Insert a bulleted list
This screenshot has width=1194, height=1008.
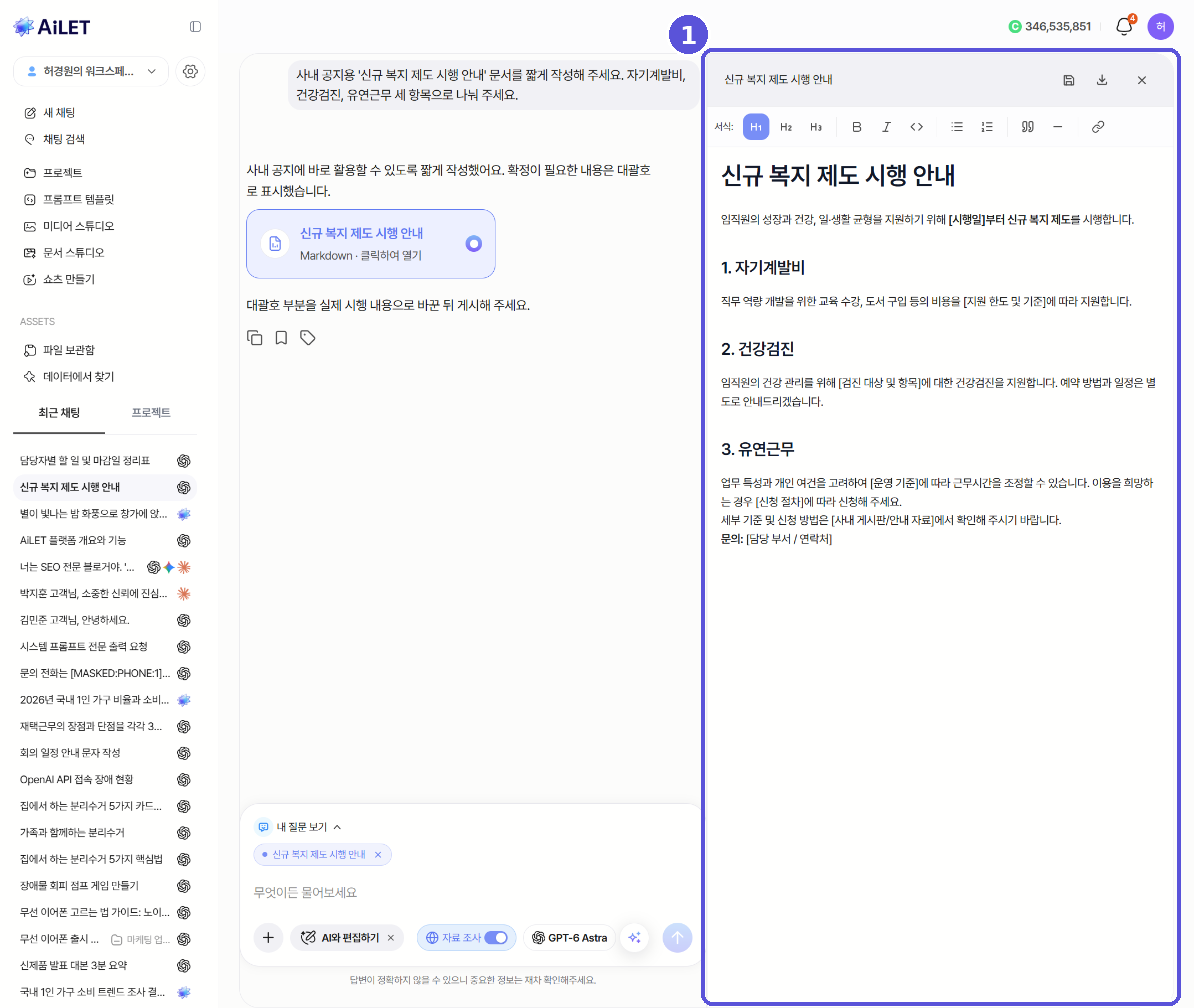click(x=957, y=127)
